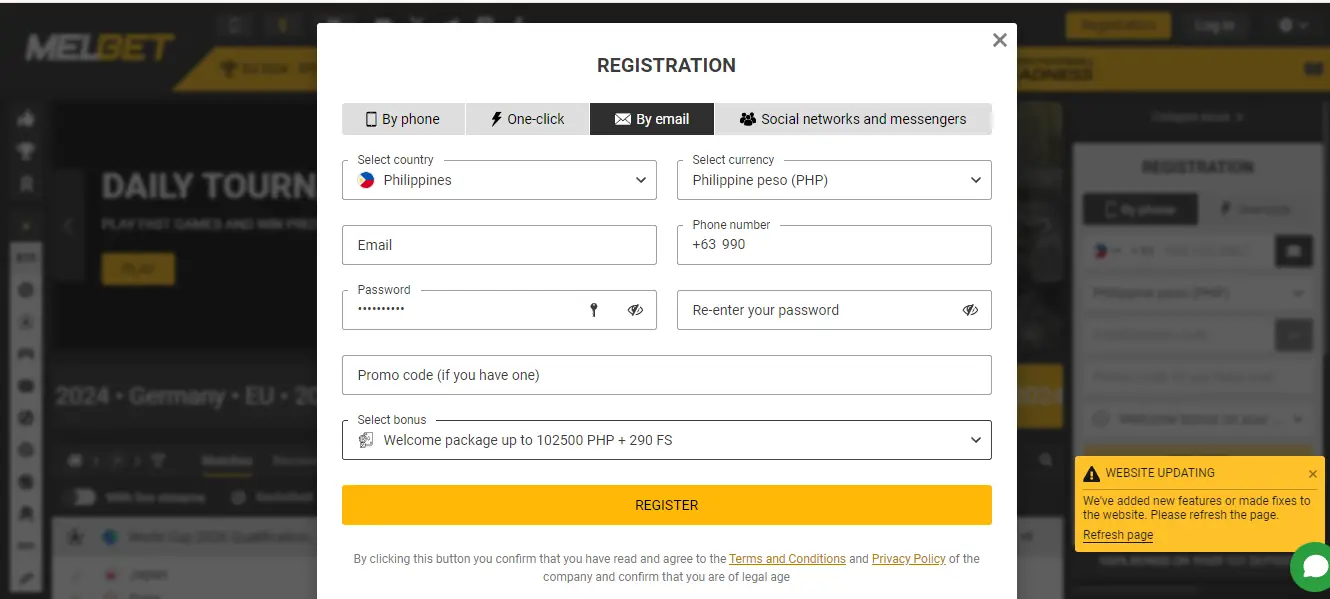Click the gift icon in Select bonus field
Viewport: 1330px width, 599px height.
367,440
